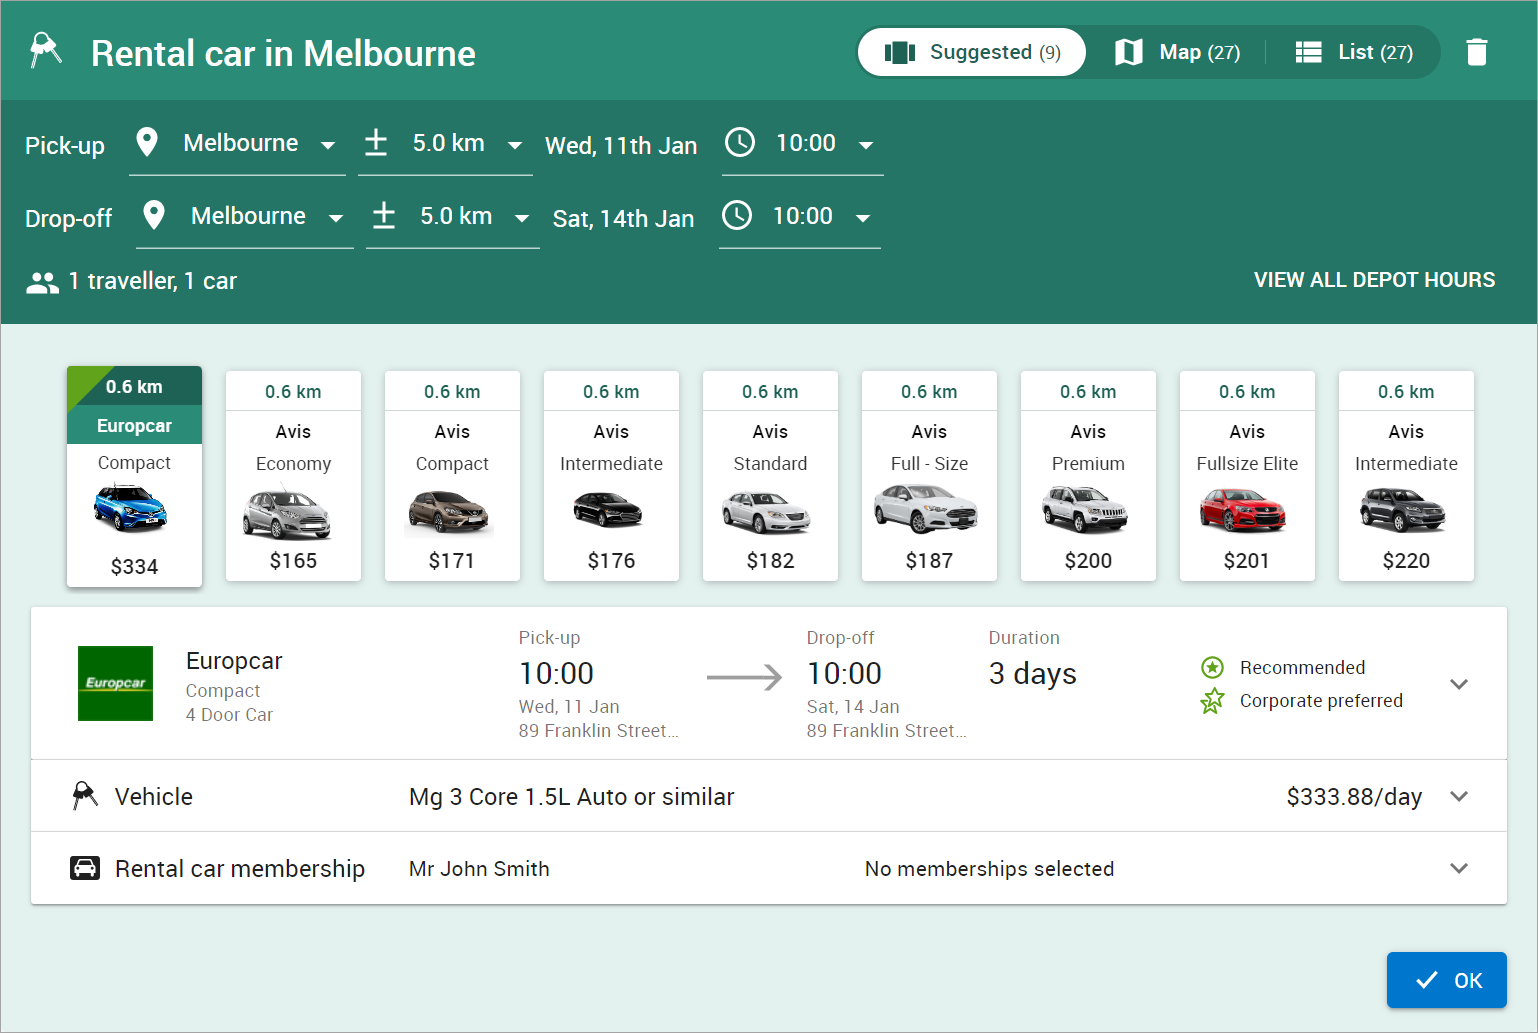
Task: Click the pick-up location pin icon
Action: (147, 142)
